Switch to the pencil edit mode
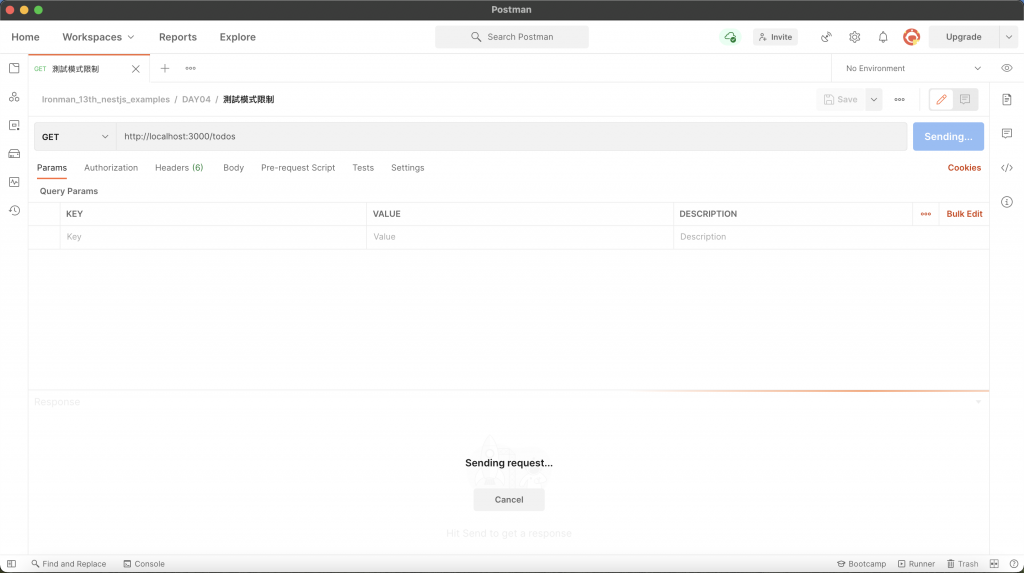This screenshot has width=1024, height=573. pos(941,99)
